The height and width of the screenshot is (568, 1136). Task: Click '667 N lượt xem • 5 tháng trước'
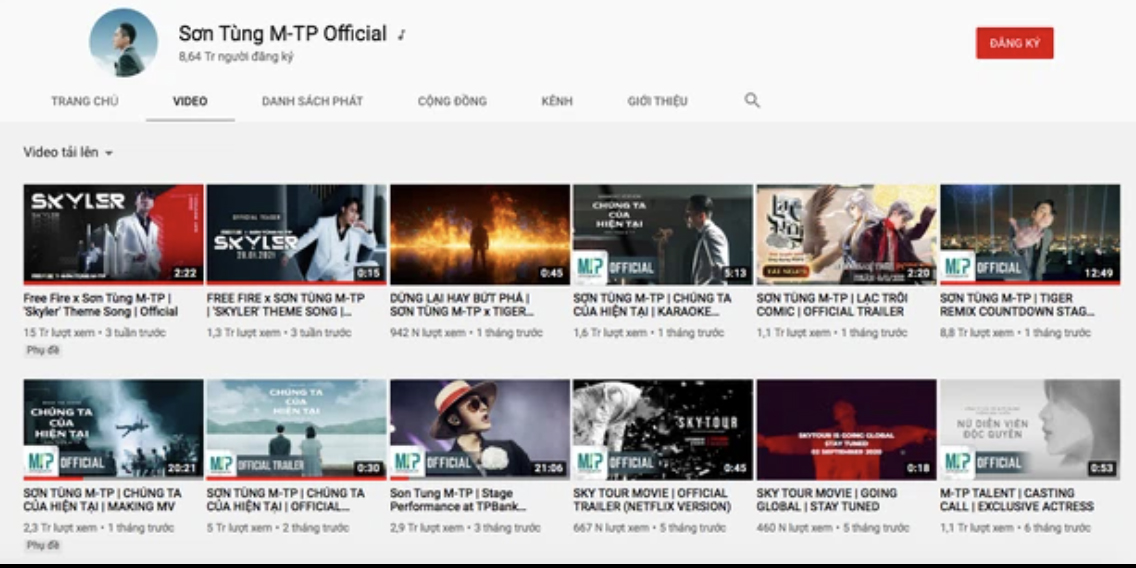click(x=648, y=528)
